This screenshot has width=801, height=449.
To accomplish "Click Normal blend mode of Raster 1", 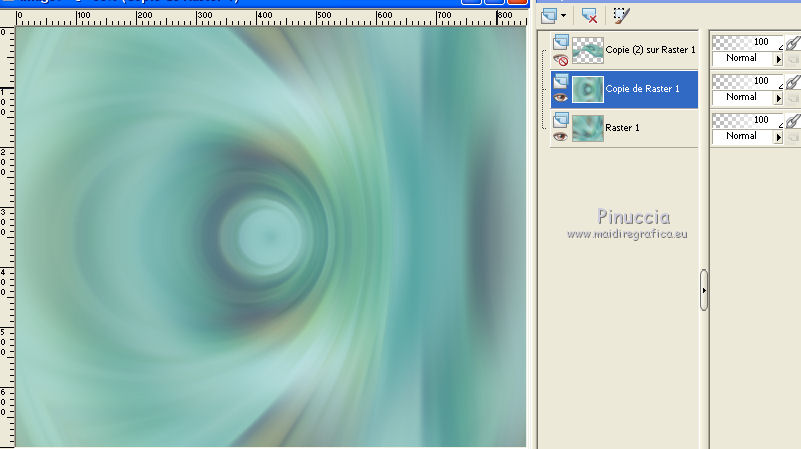I will tap(742, 136).
